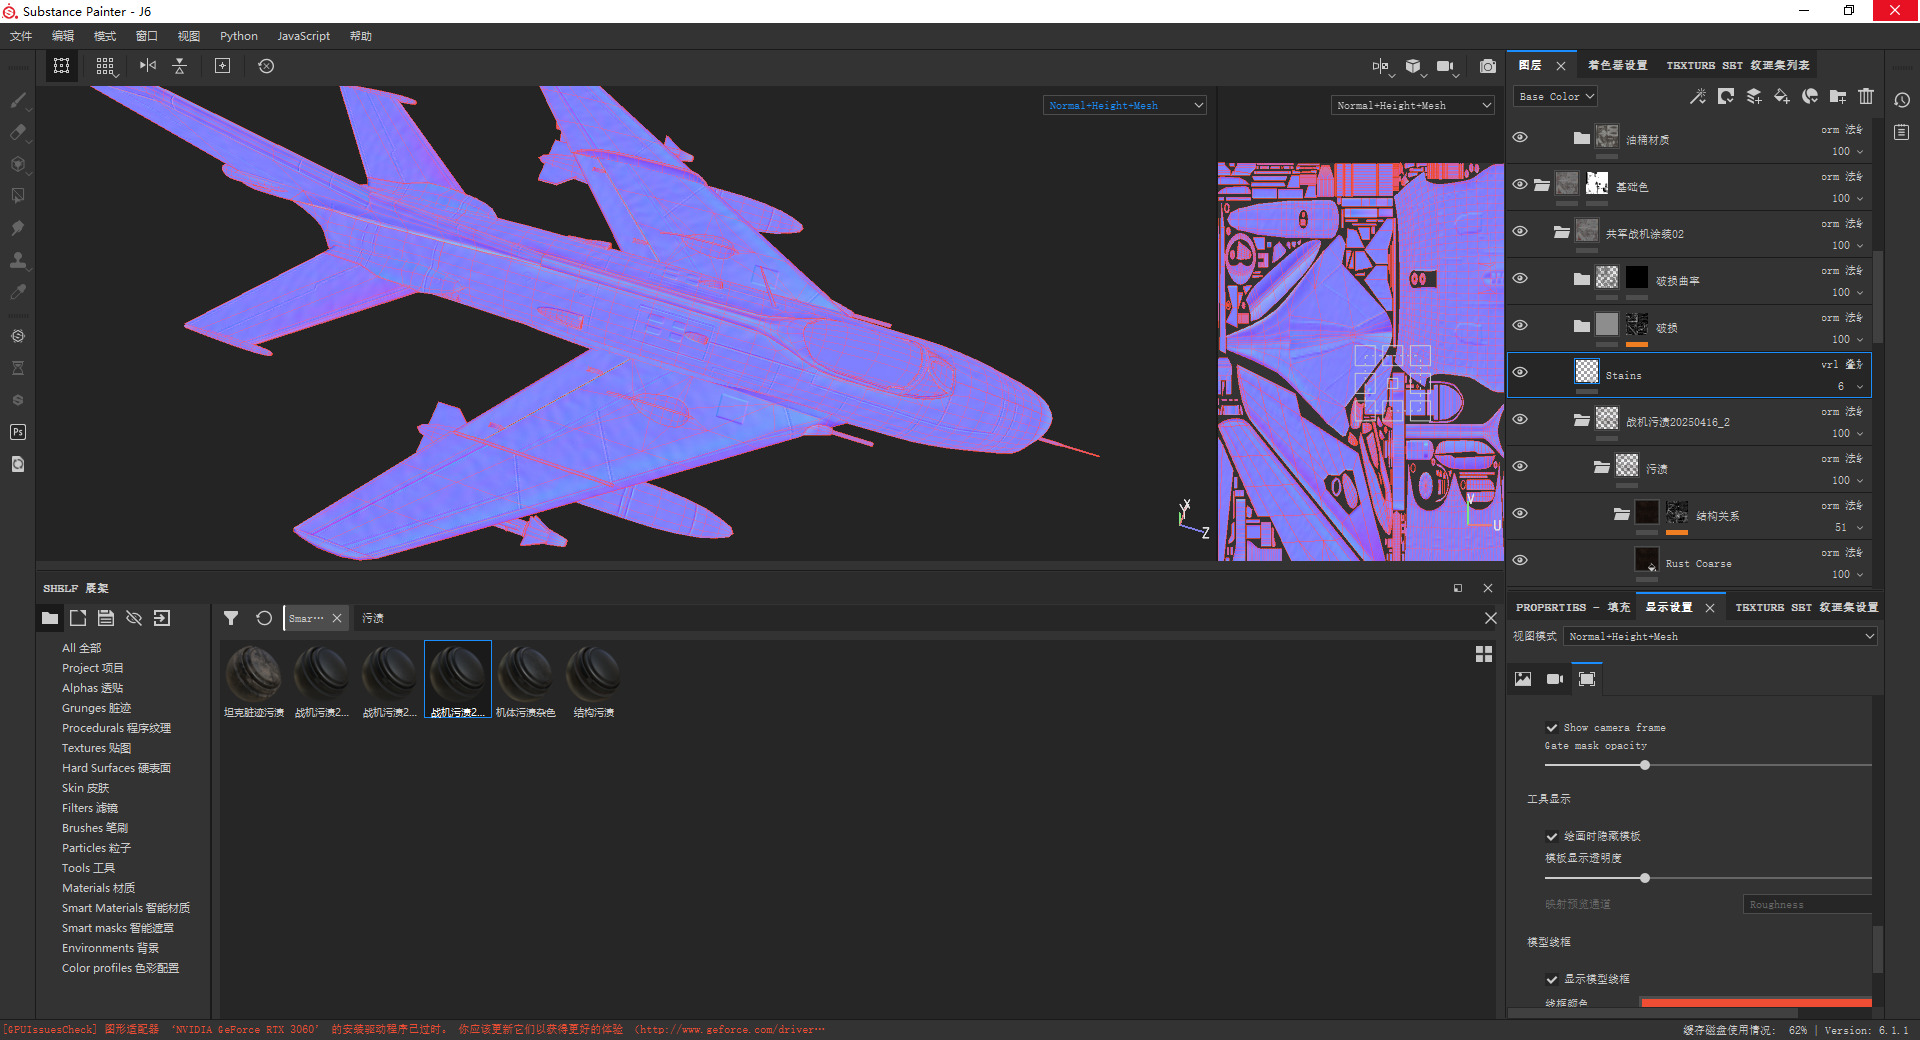Click the reset rotation icon in top toolbar
Image resolution: width=1920 pixels, height=1040 pixels.
266,66
